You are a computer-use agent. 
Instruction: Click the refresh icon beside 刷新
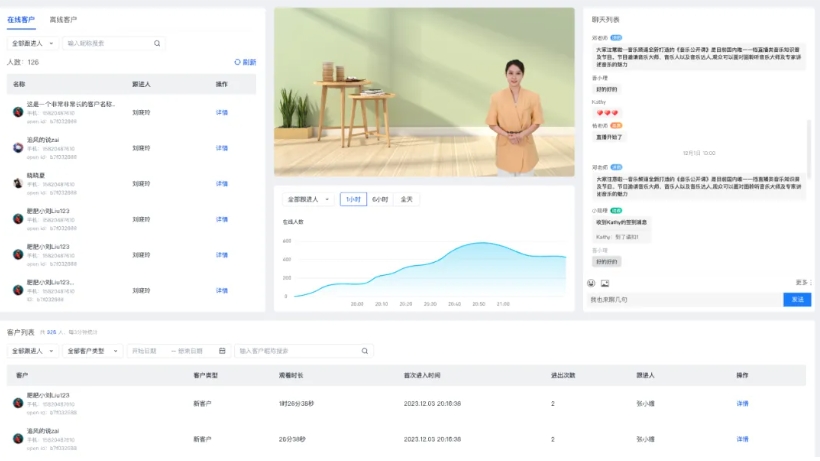(x=237, y=62)
